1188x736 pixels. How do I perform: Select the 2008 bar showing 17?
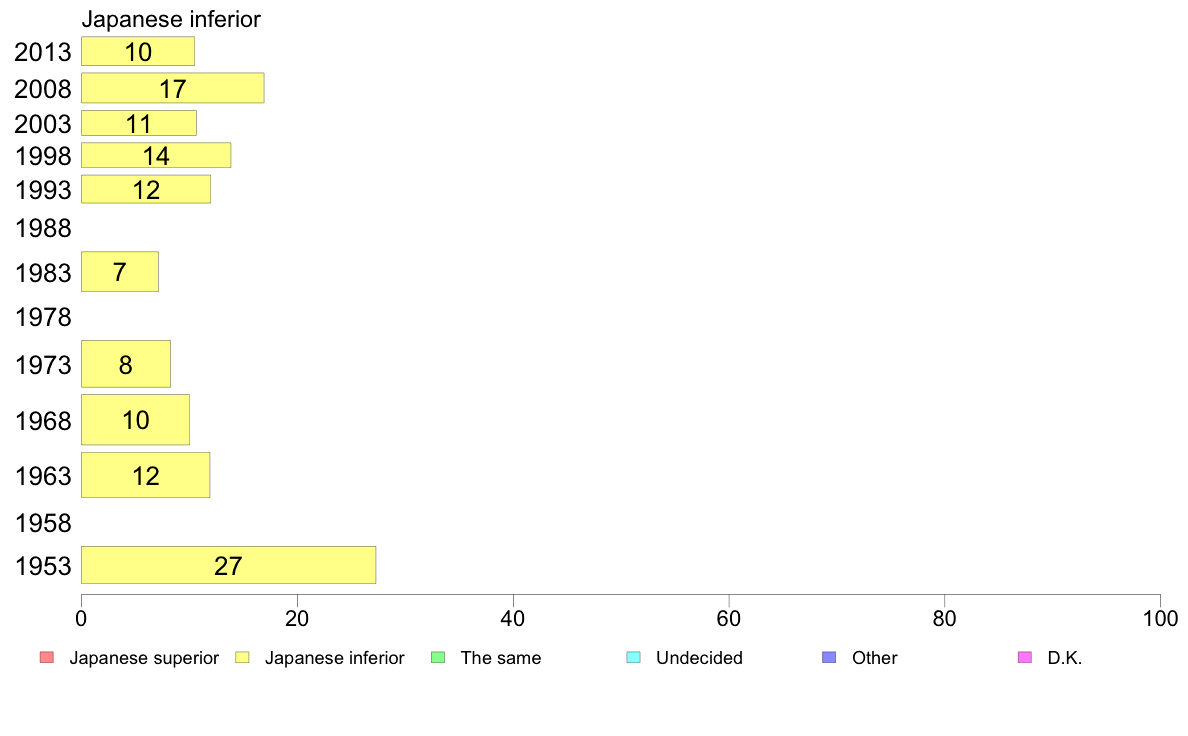point(173,88)
